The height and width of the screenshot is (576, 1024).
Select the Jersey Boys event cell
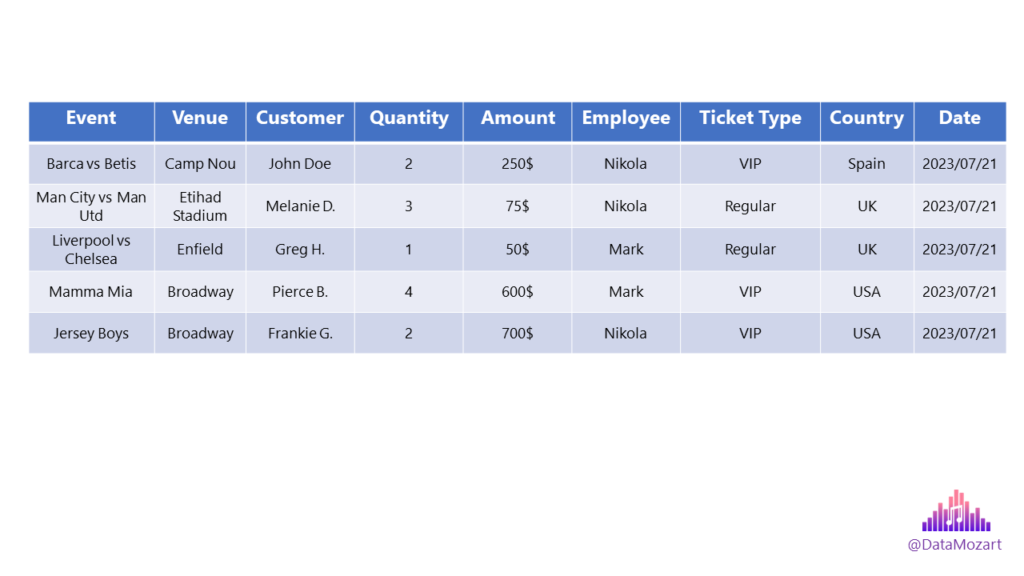click(91, 333)
